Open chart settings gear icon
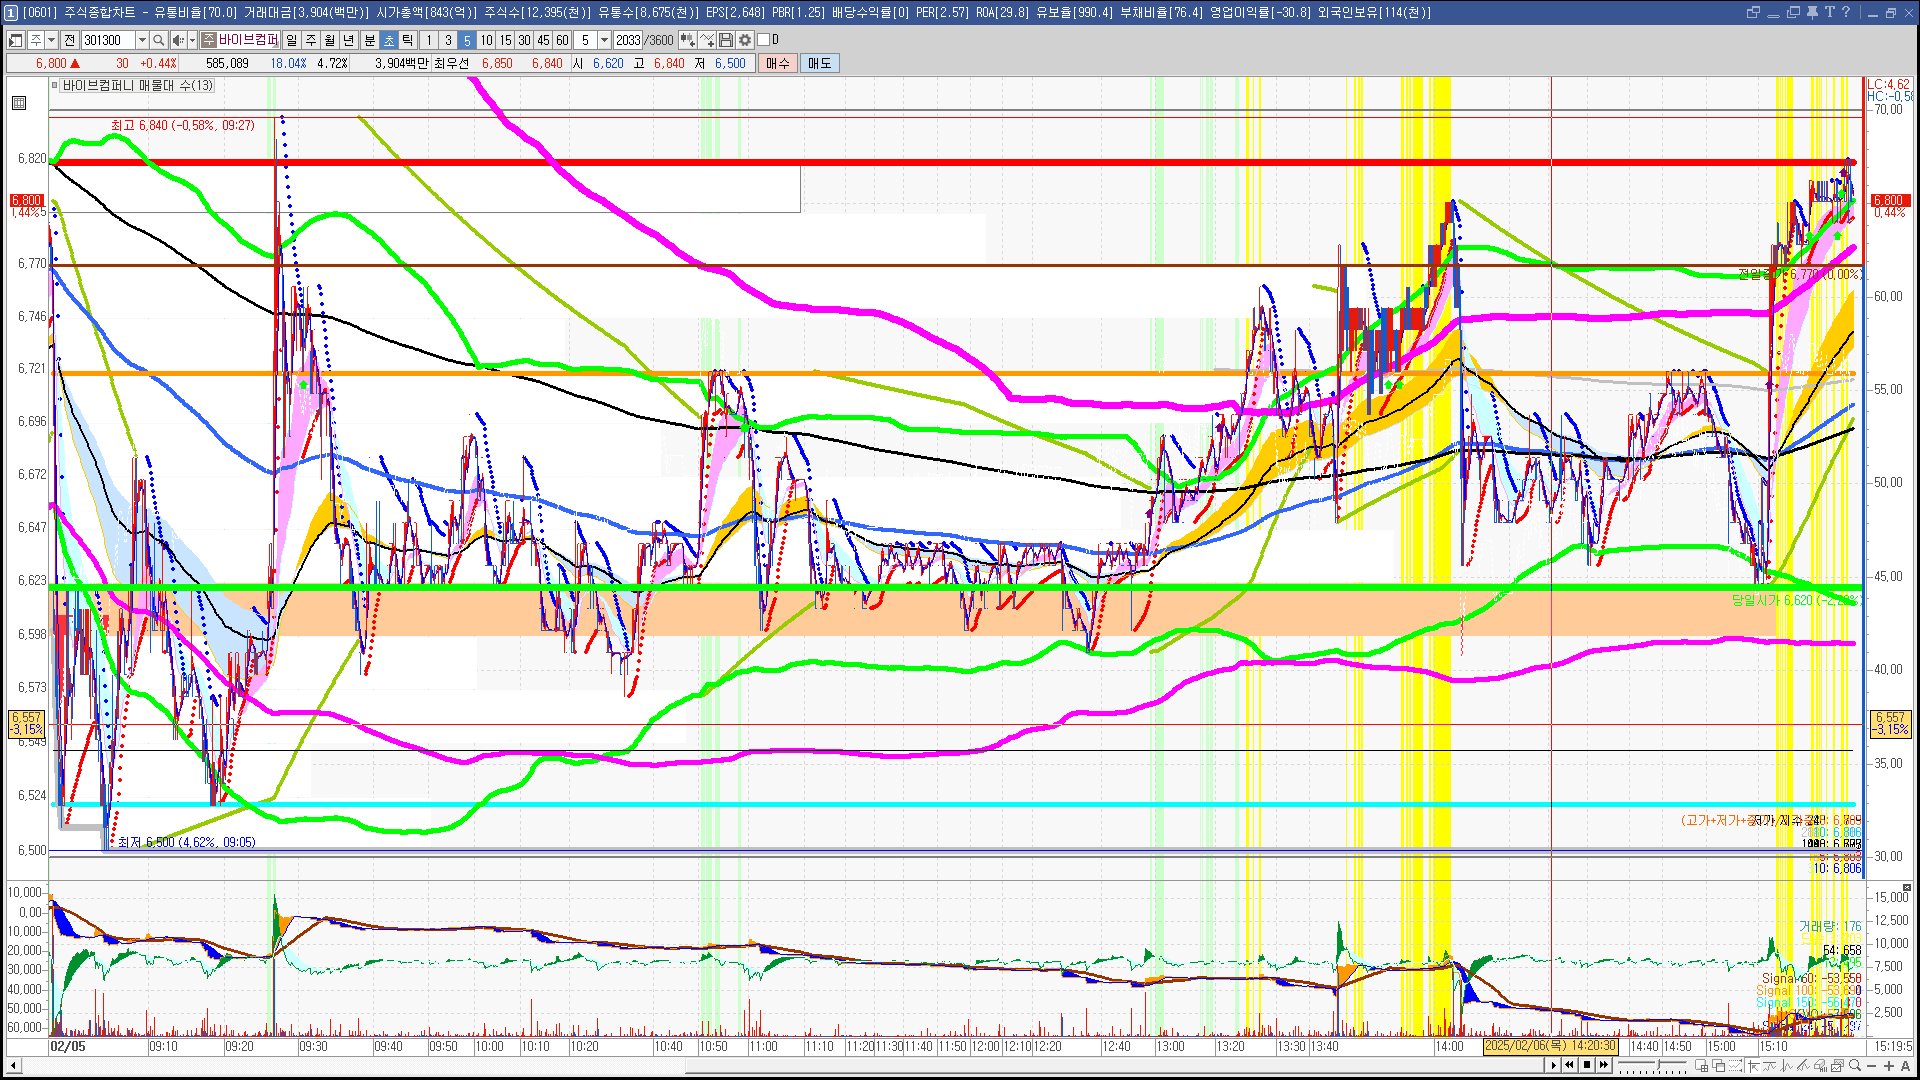The width and height of the screenshot is (1920, 1080). click(x=745, y=40)
